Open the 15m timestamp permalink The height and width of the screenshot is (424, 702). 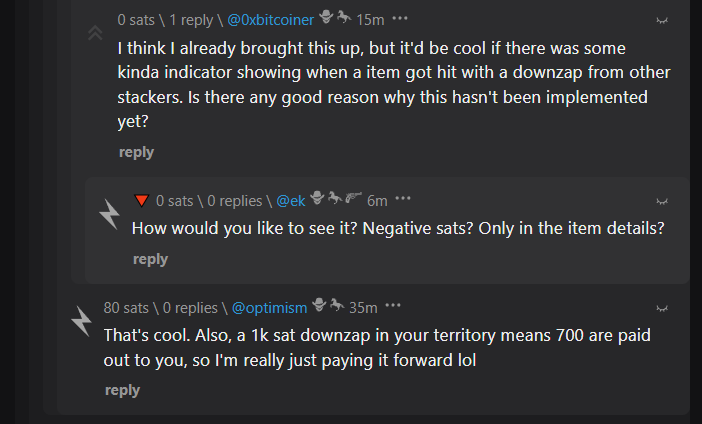(x=370, y=20)
